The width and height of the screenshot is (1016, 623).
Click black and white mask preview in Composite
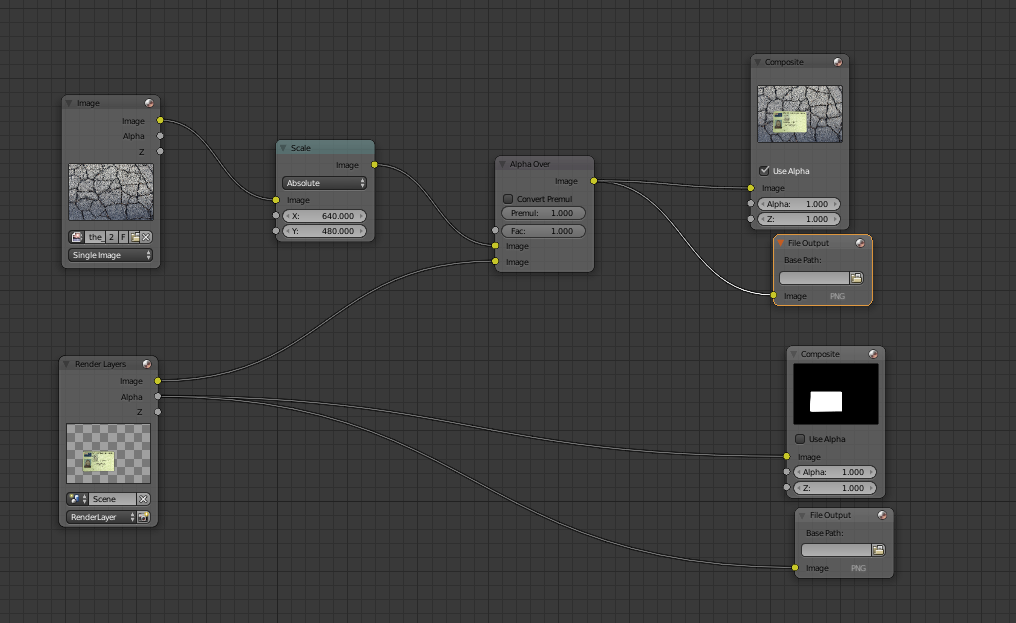tap(836, 394)
